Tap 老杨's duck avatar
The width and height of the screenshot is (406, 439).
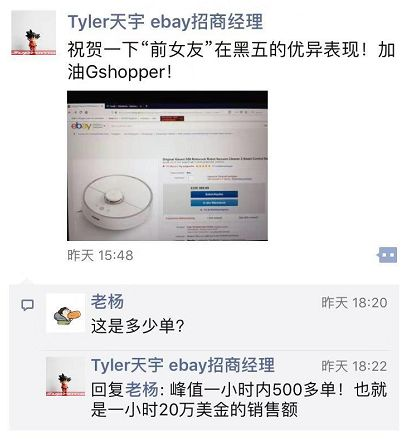click(66, 313)
